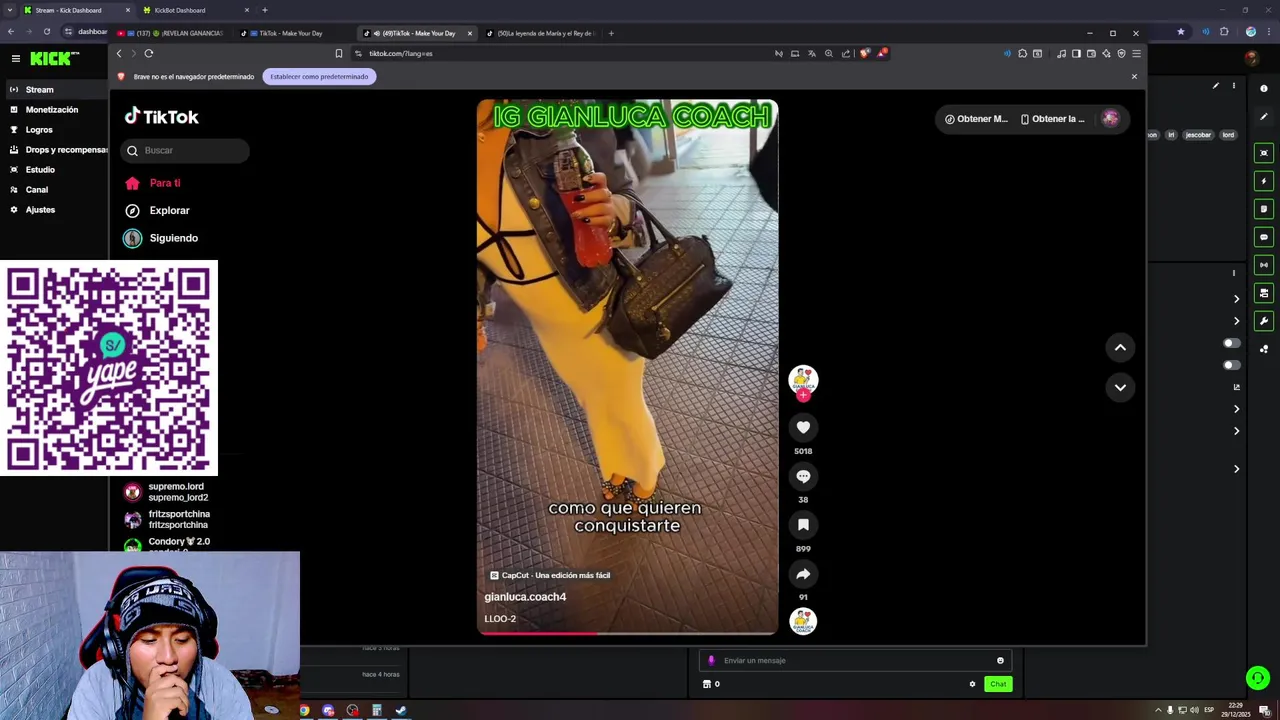Click the TikTok Buscar search field
This screenshot has height=720, width=1280.
pyautogui.click(x=185, y=151)
